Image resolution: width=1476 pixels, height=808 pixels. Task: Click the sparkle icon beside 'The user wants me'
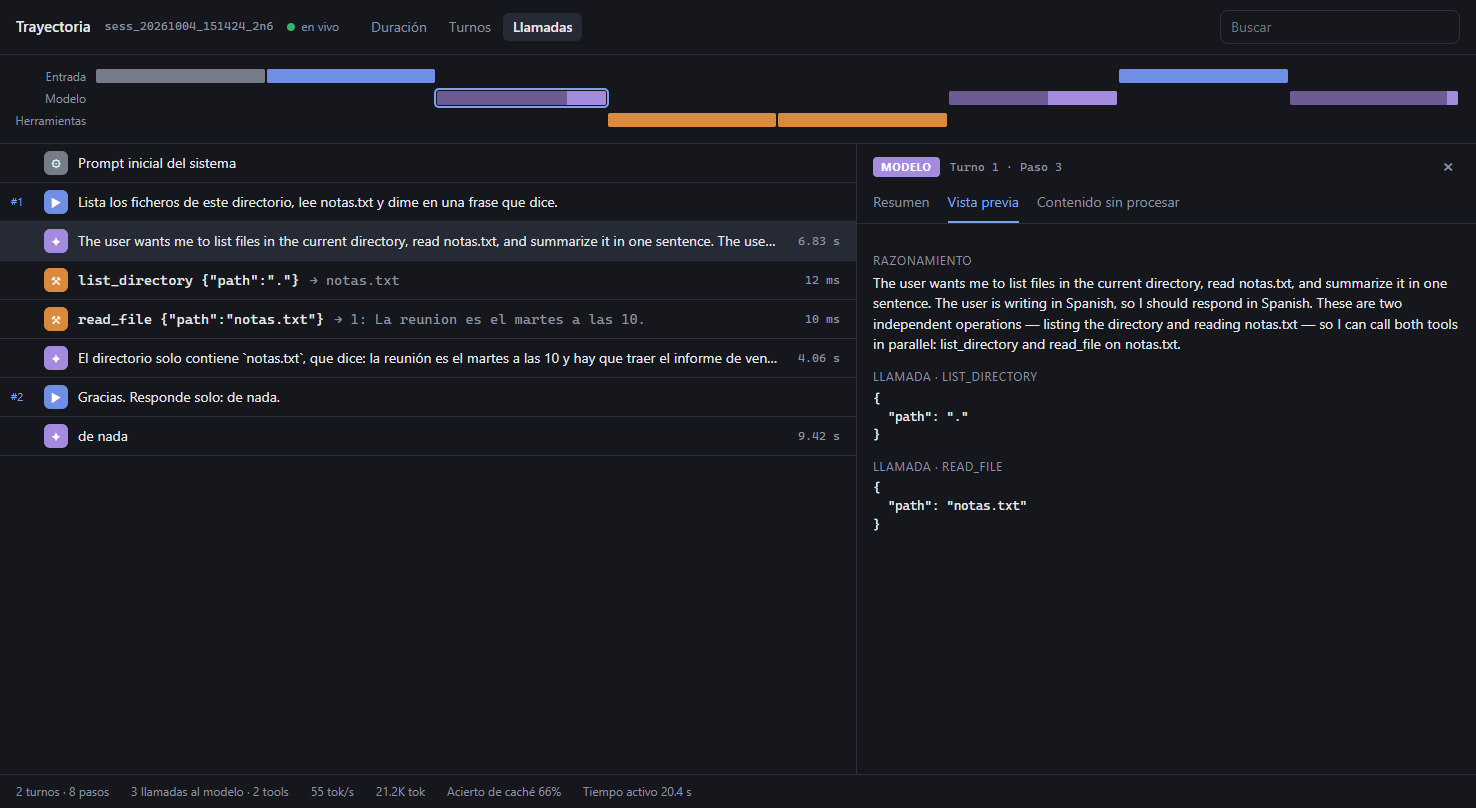tap(56, 241)
